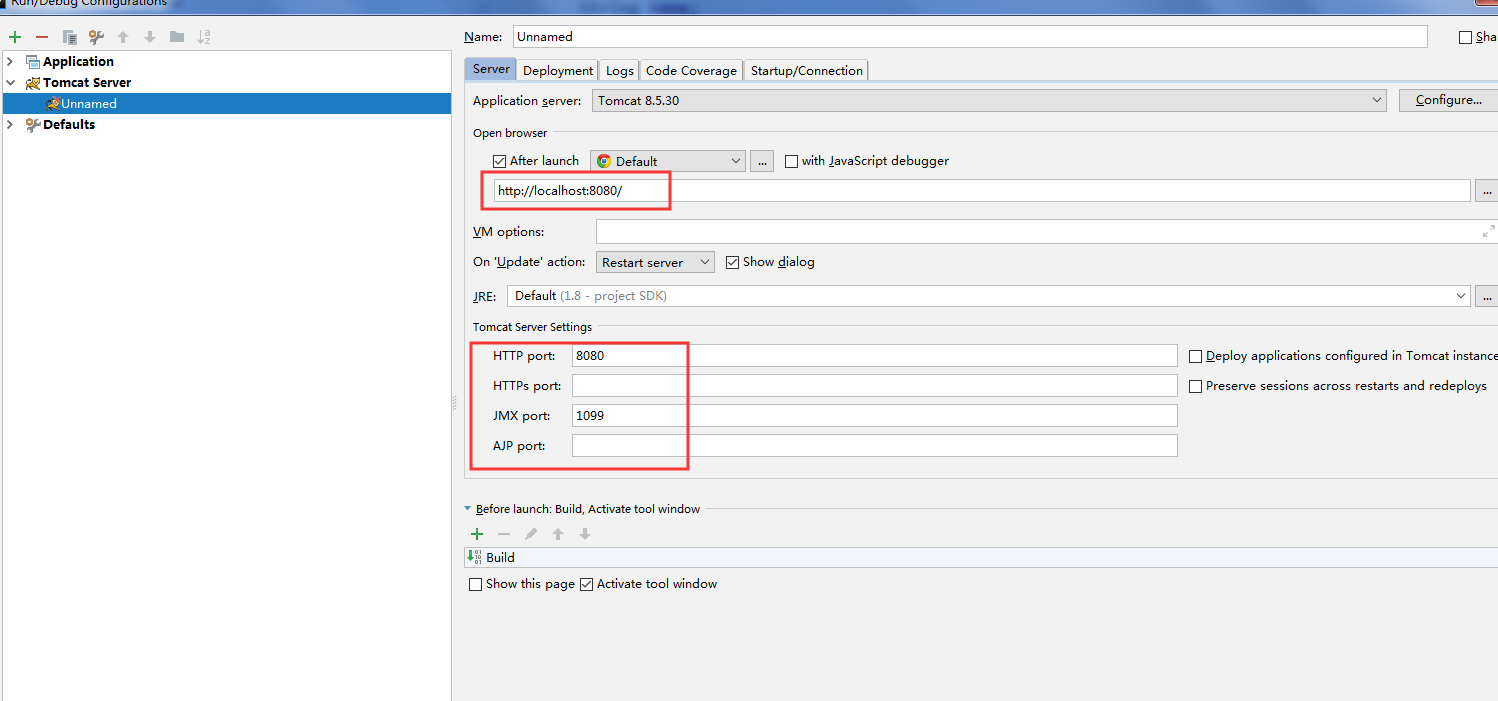Click the HTTPs port field

pos(875,386)
